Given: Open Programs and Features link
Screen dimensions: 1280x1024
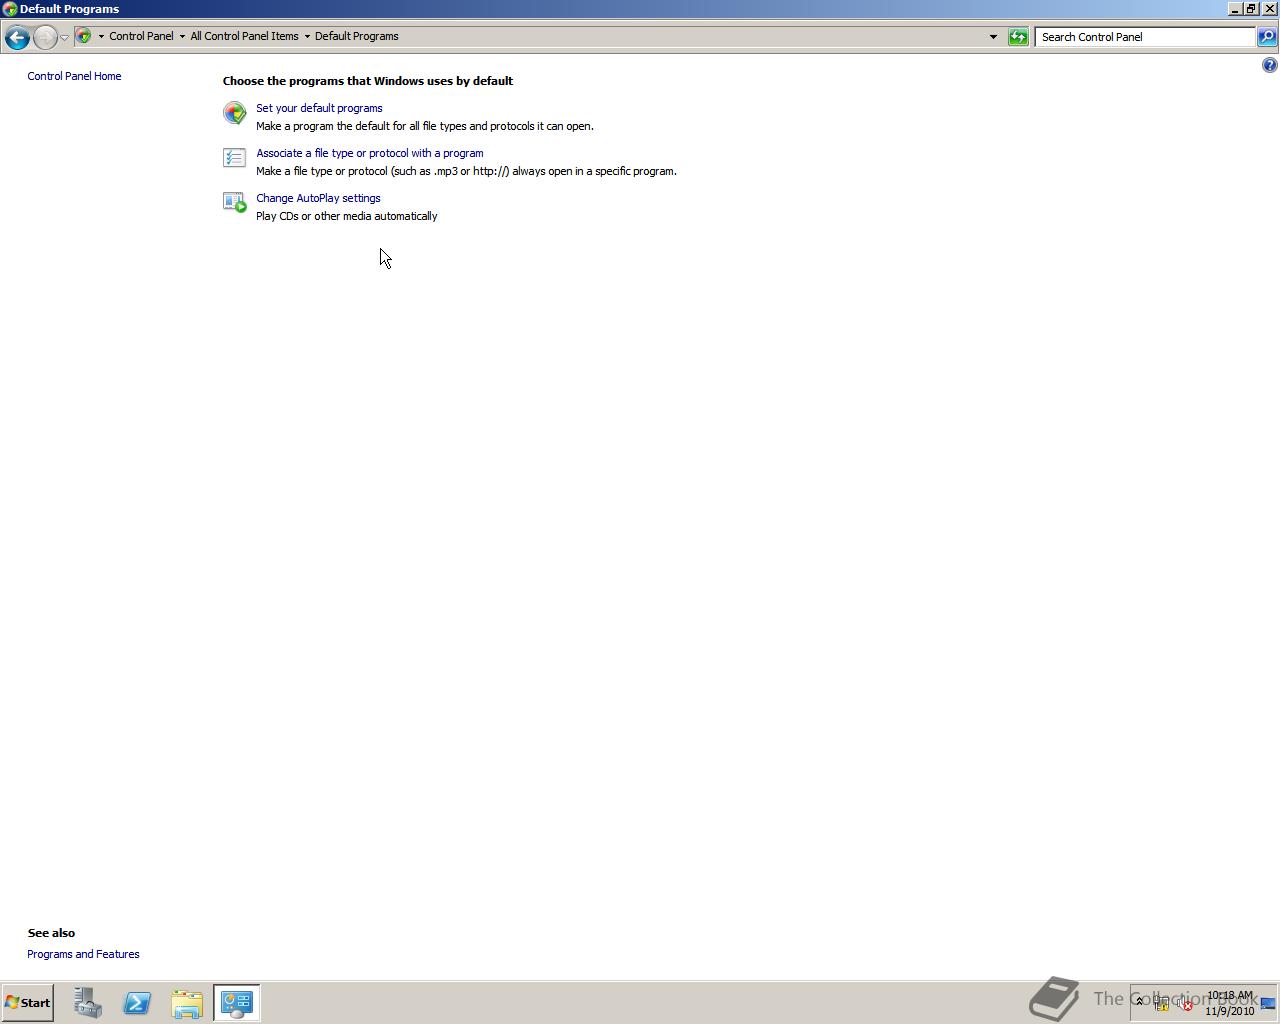Looking at the screenshot, I should (x=83, y=954).
